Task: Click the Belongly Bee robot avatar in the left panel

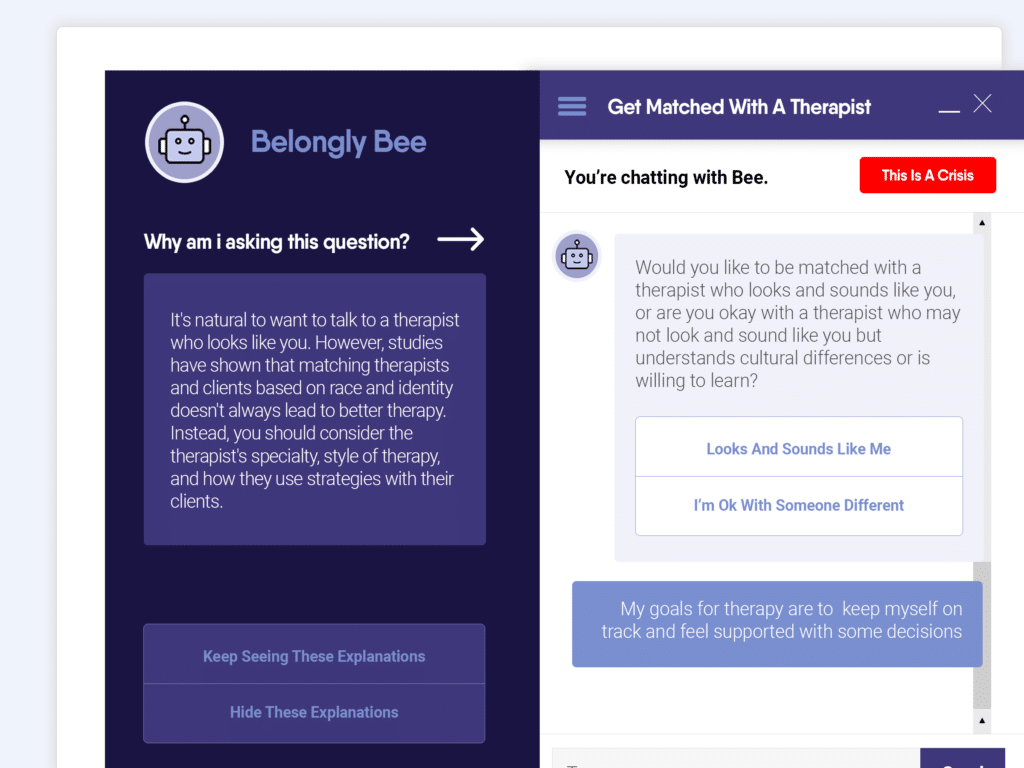Action: tap(185, 142)
